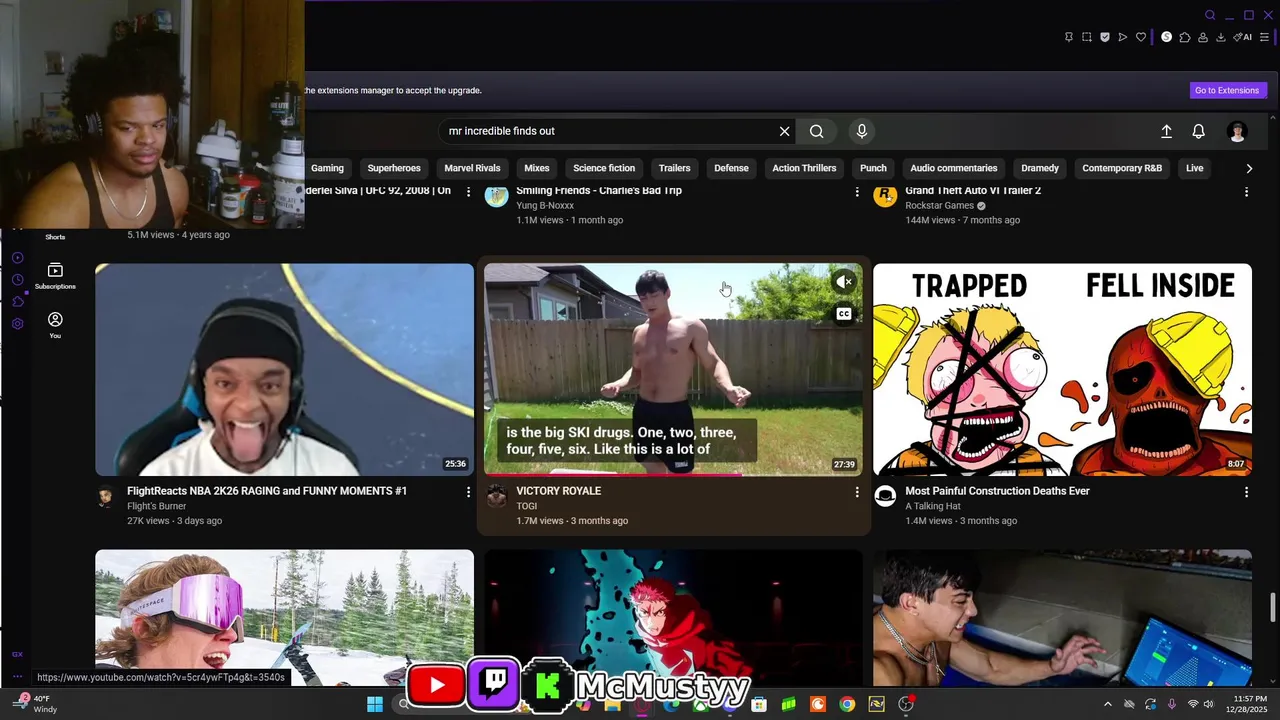Open Google Chrome from the taskbar
Screen dimensions: 1280x720
[x=847, y=704]
